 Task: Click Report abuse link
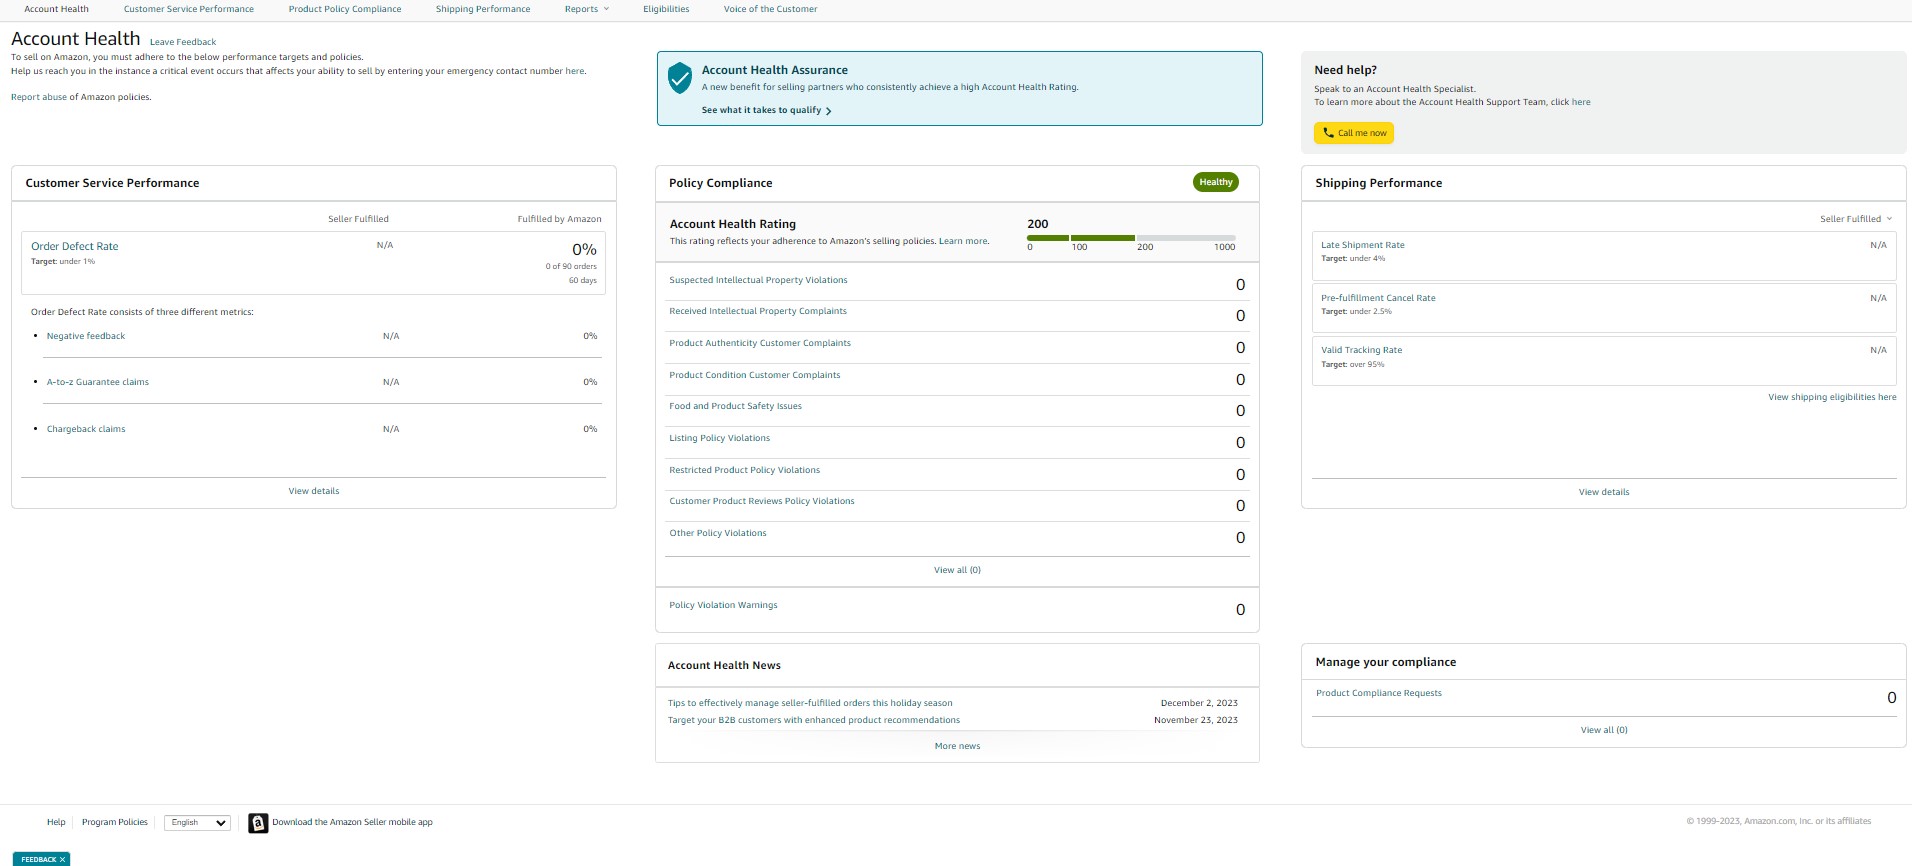[x=39, y=97]
